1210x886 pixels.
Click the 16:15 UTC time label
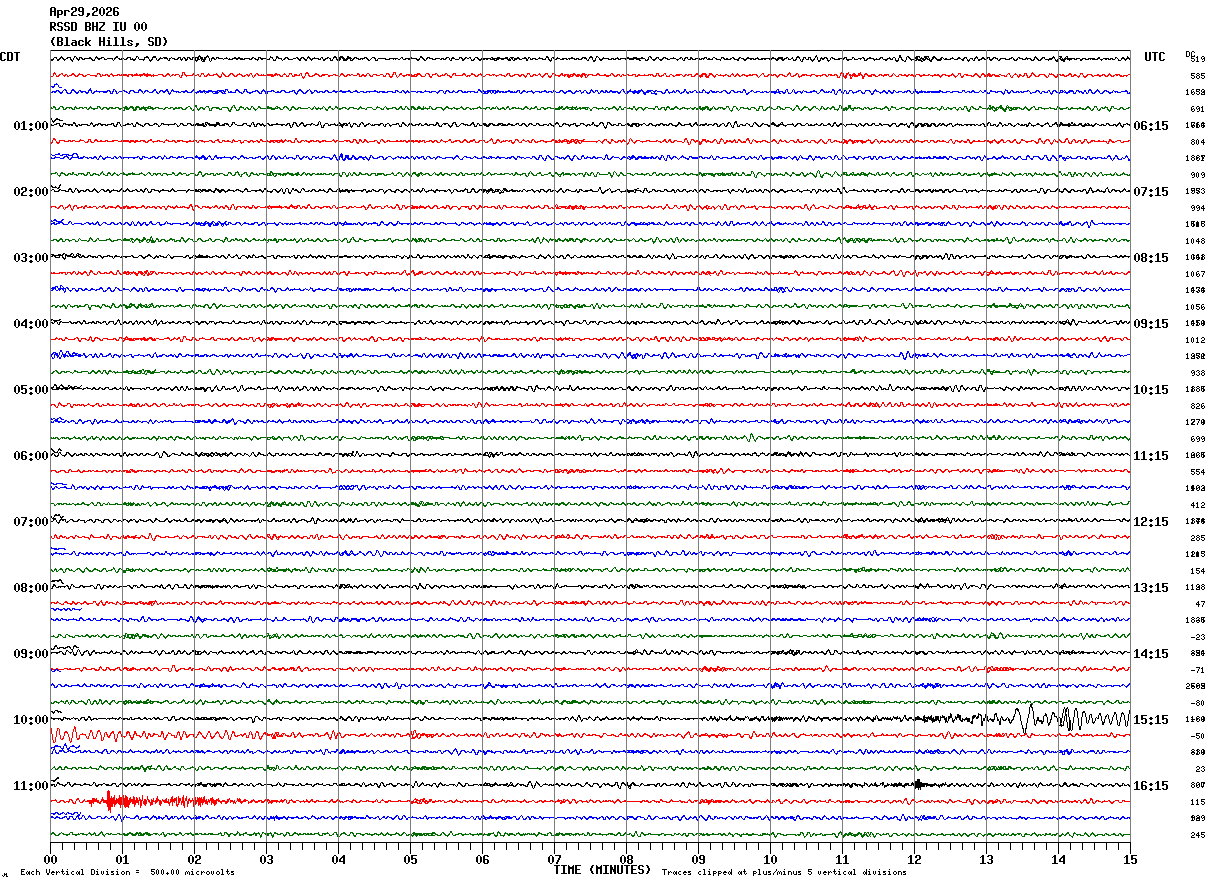point(1151,786)
